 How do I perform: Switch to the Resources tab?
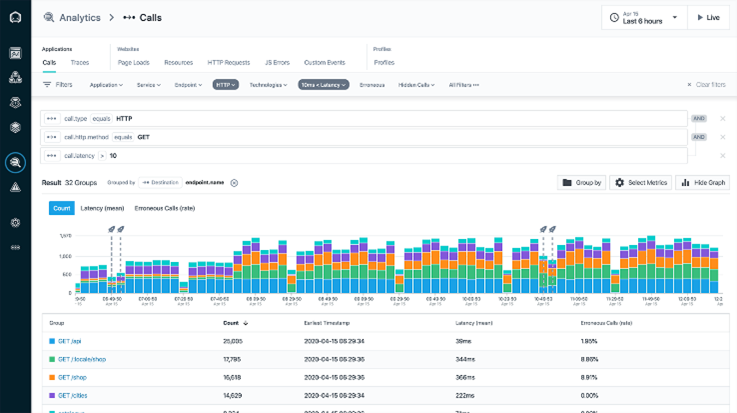pos(179,62)
